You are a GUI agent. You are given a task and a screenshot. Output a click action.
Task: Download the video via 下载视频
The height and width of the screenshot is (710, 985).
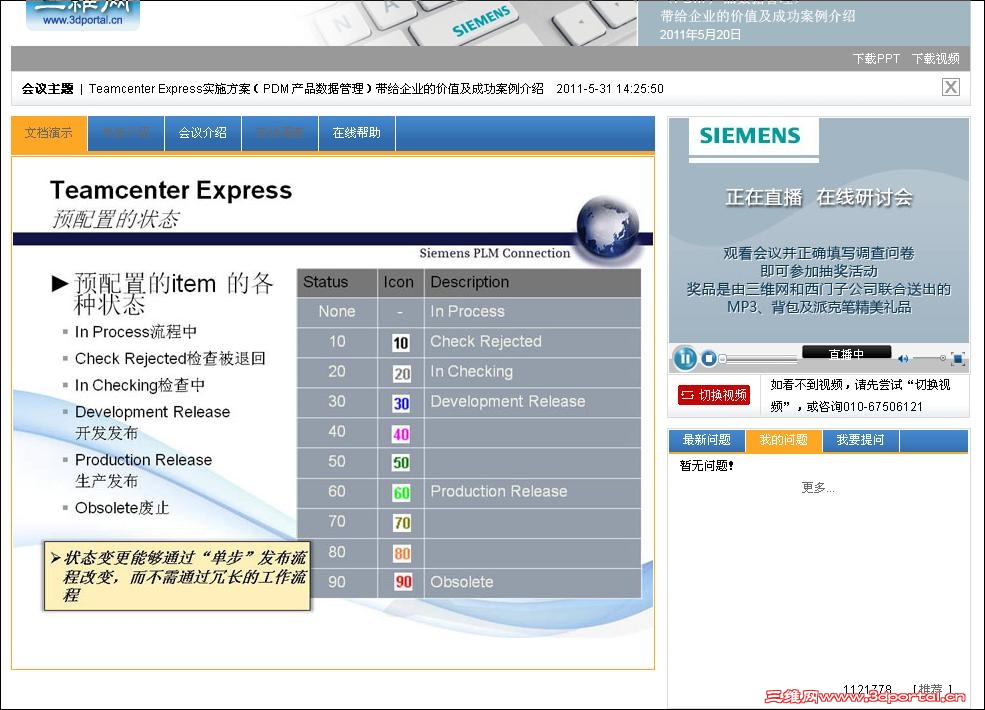pyautogui.click(x=935, y=58)
